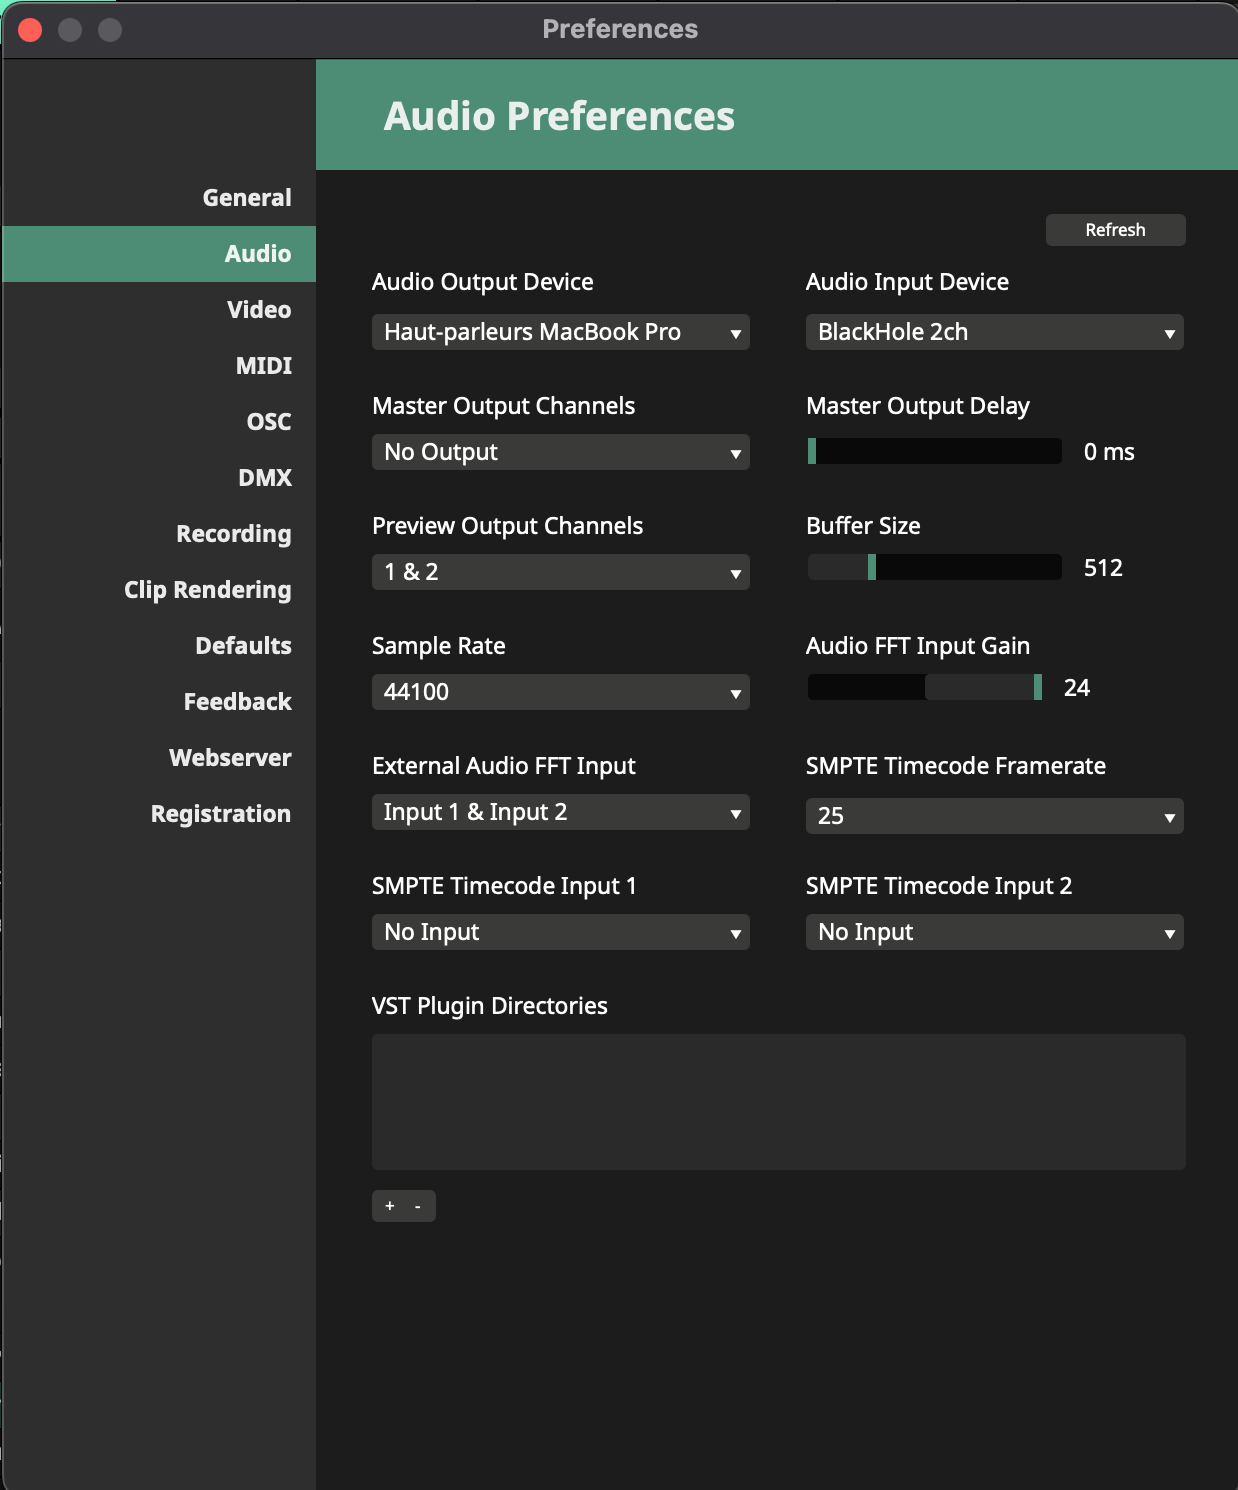The height and width of the screenshot is (1490, 1238).
Task: Add a VST plugin directory with plus
Action: click(x=390, y=1206)
